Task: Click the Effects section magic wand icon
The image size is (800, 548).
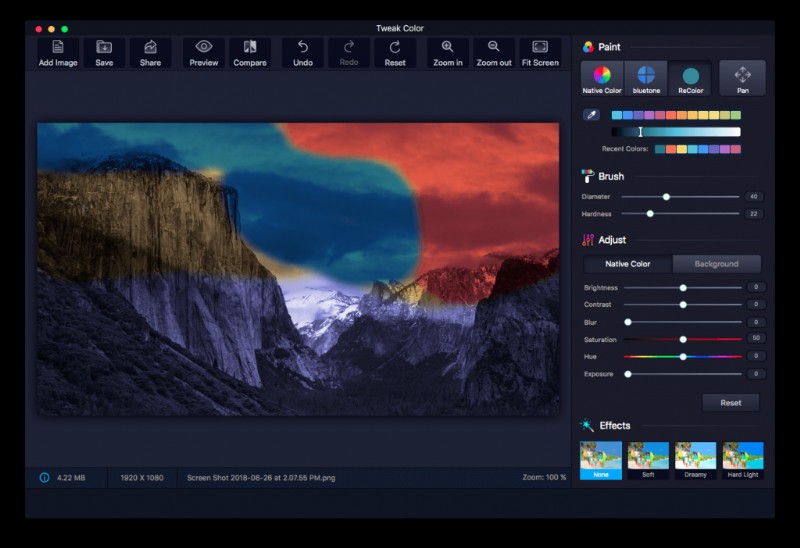Action: (587, 425)
